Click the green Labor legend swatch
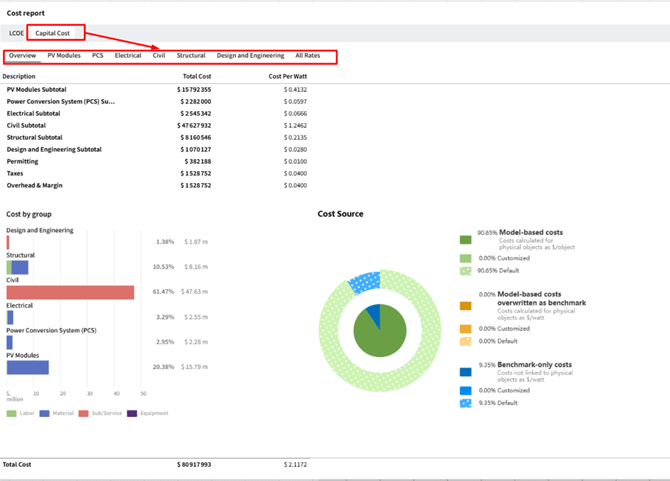 pos(11,413)
